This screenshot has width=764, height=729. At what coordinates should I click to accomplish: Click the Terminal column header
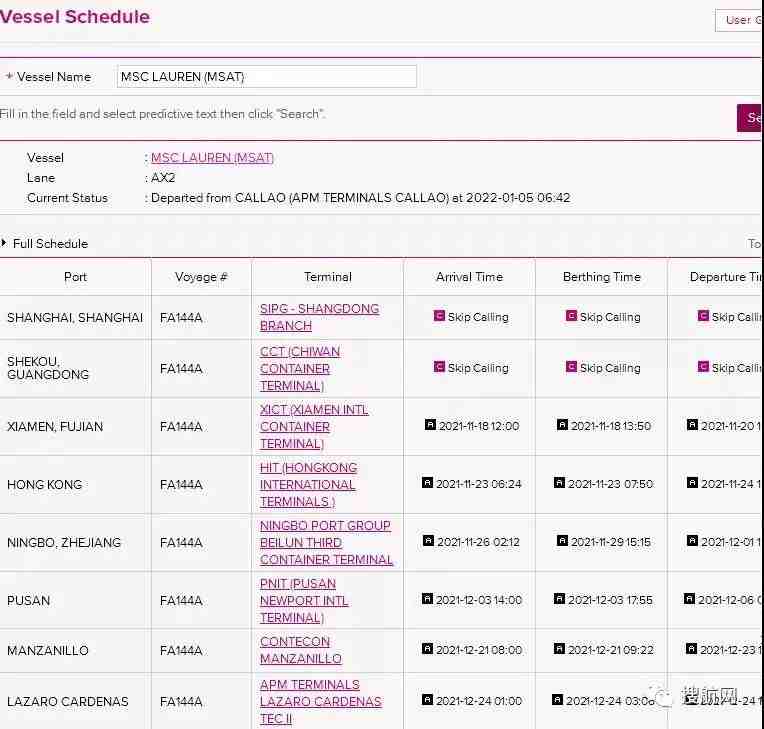(x=327, y=277)
